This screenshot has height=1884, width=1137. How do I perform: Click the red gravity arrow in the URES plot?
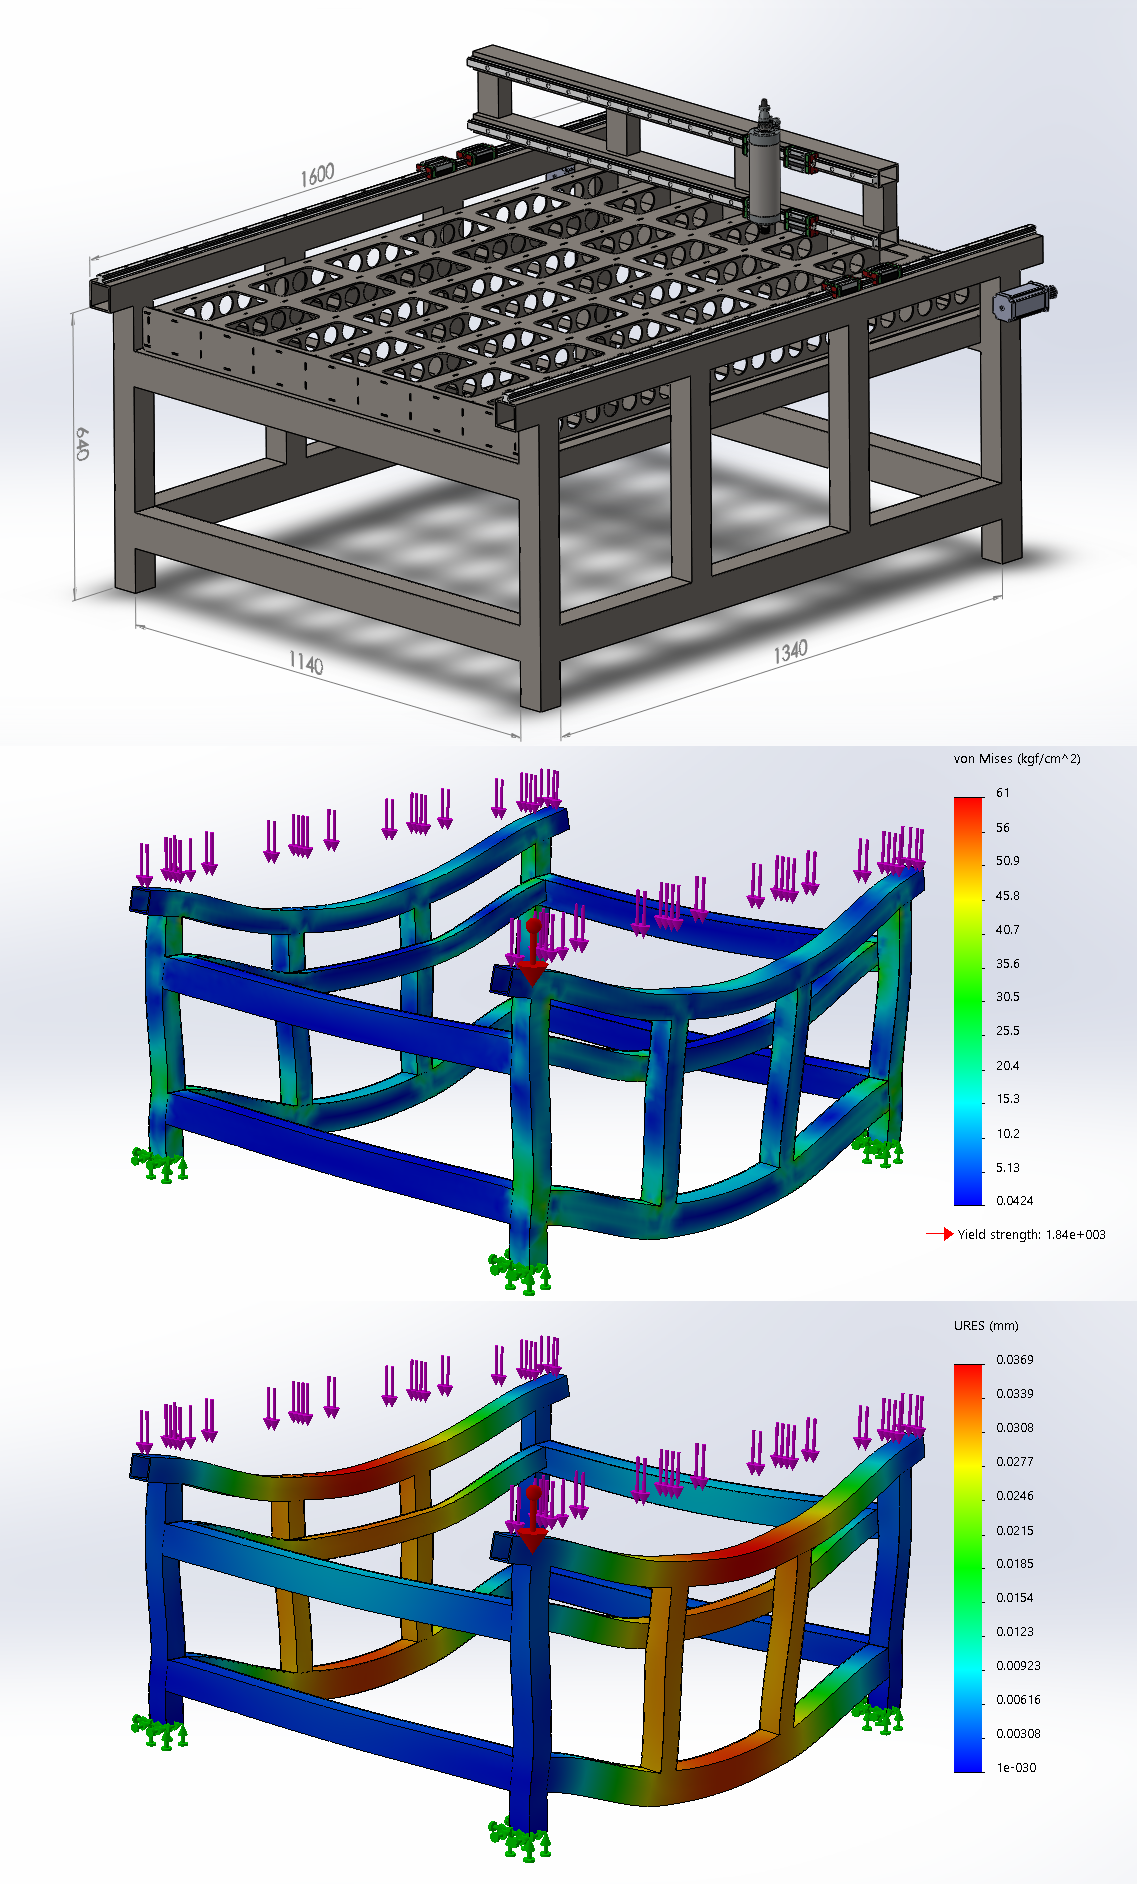coord(533,1520)
